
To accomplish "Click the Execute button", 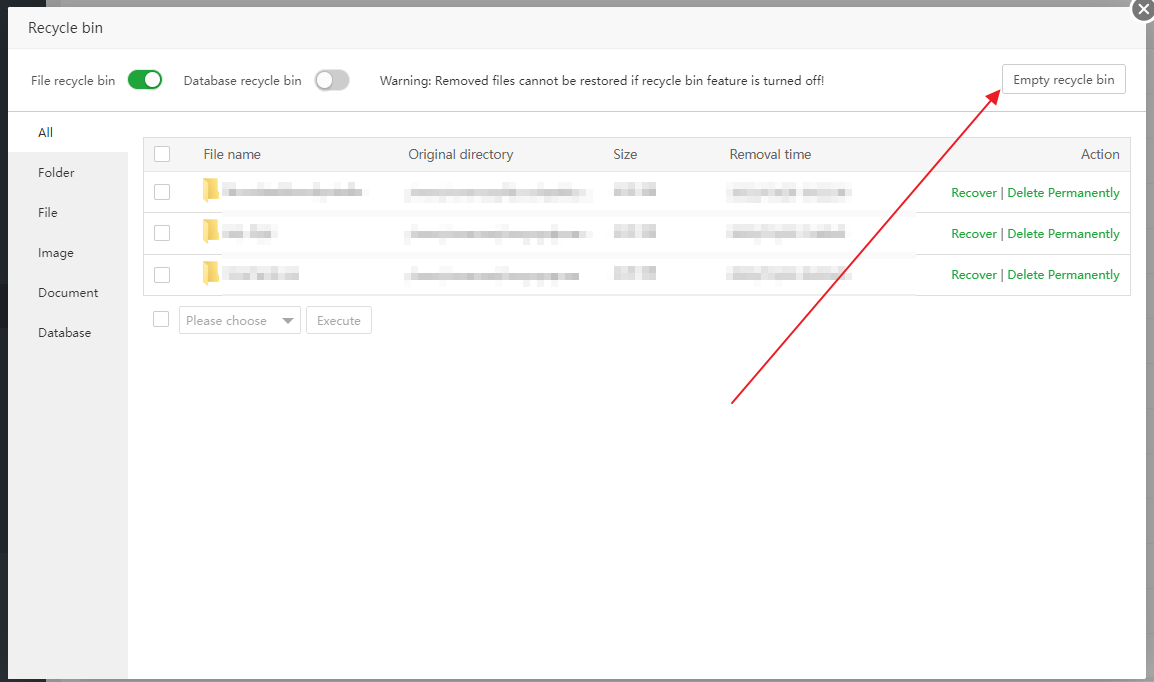I will [x=339, y=320].
